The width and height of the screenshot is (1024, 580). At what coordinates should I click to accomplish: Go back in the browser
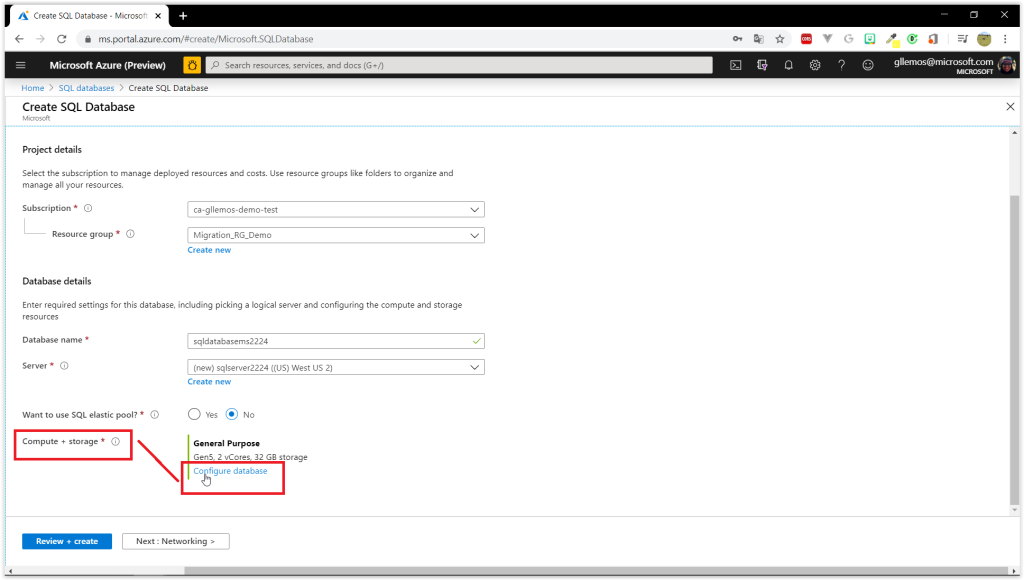19,39
